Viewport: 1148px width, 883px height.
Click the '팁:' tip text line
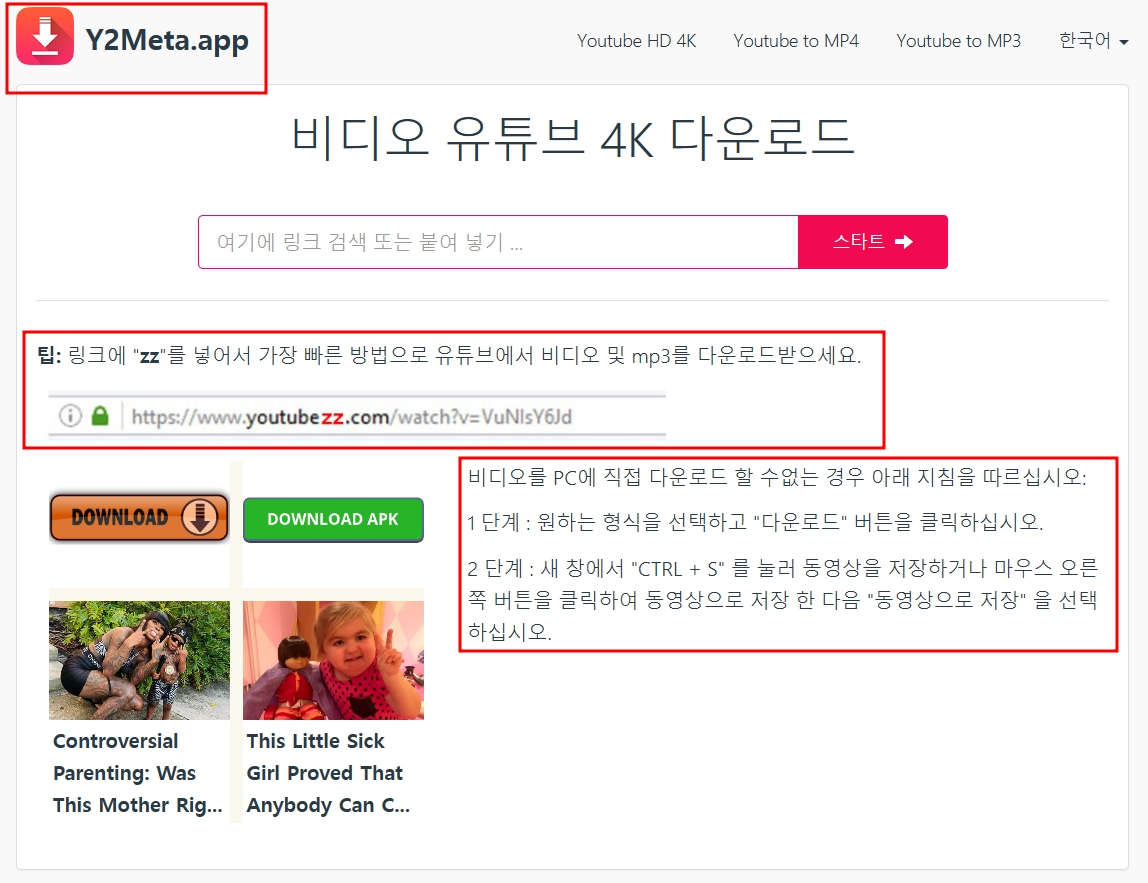tap(450, 356)
